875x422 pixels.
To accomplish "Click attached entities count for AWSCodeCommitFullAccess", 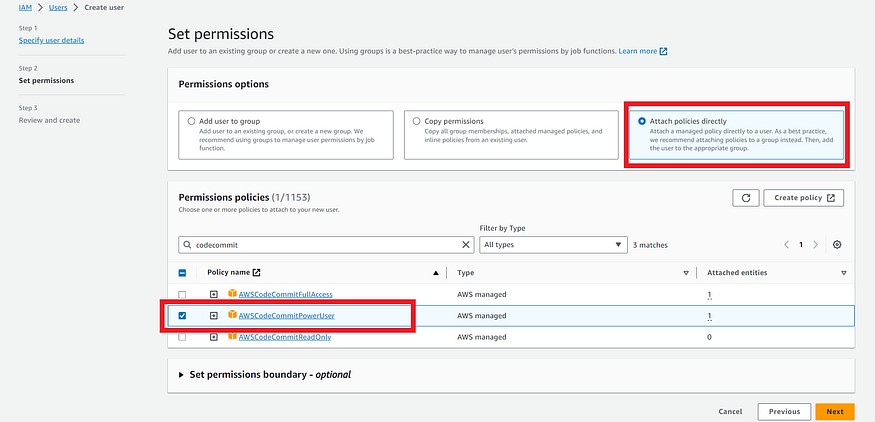I will (709, 294).
